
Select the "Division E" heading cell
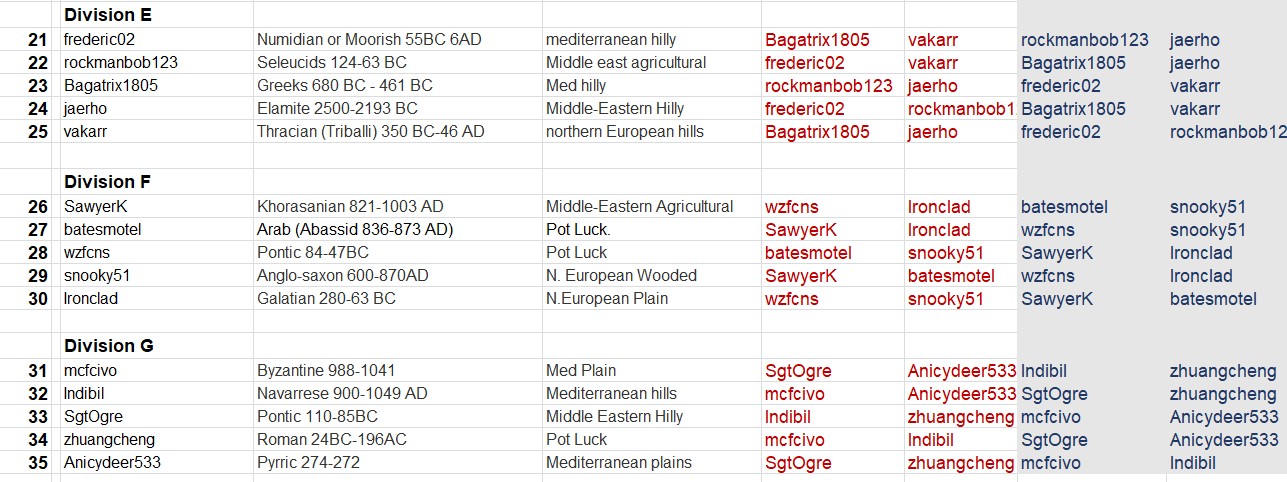pos(108,16)
